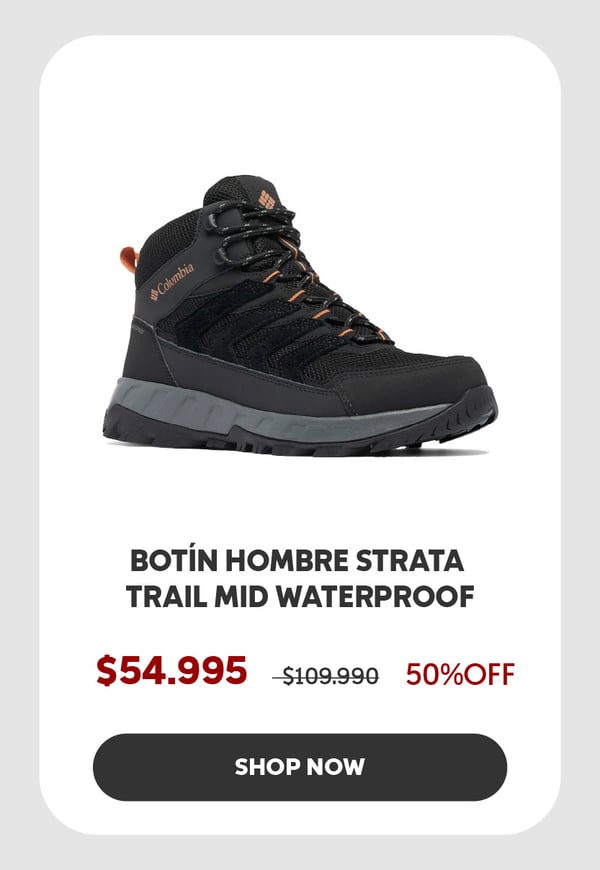This screenshot has height=870, width=600.
Task: Click the TRAIL MID WATERPROOF title line
Action: (300, 596)
